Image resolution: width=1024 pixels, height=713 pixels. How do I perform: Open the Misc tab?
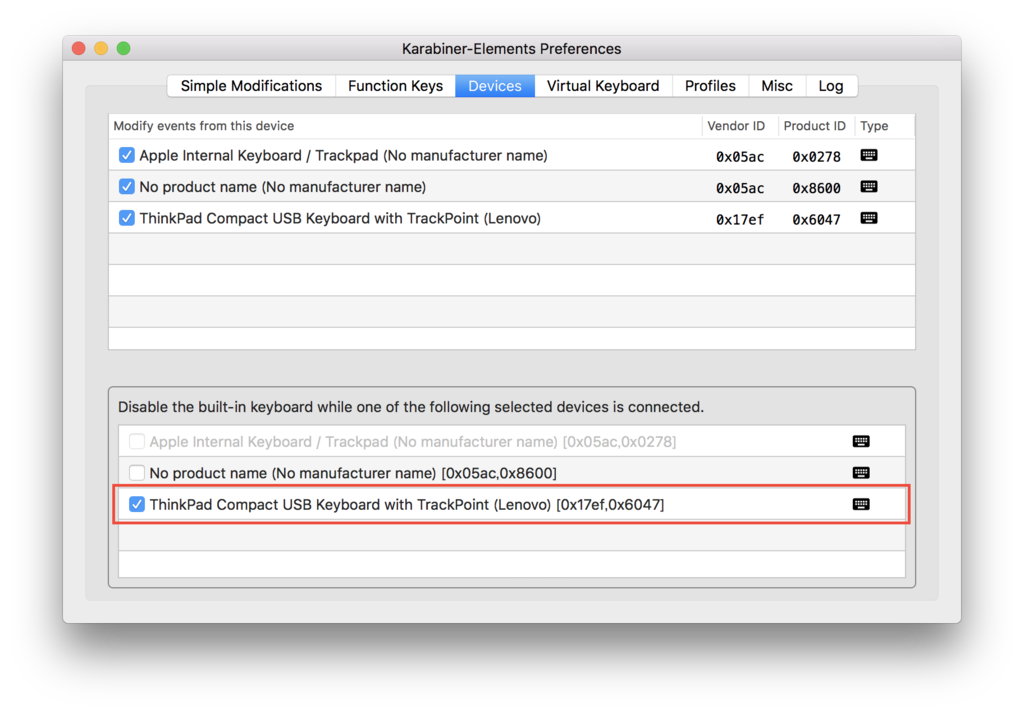(776, 86)
